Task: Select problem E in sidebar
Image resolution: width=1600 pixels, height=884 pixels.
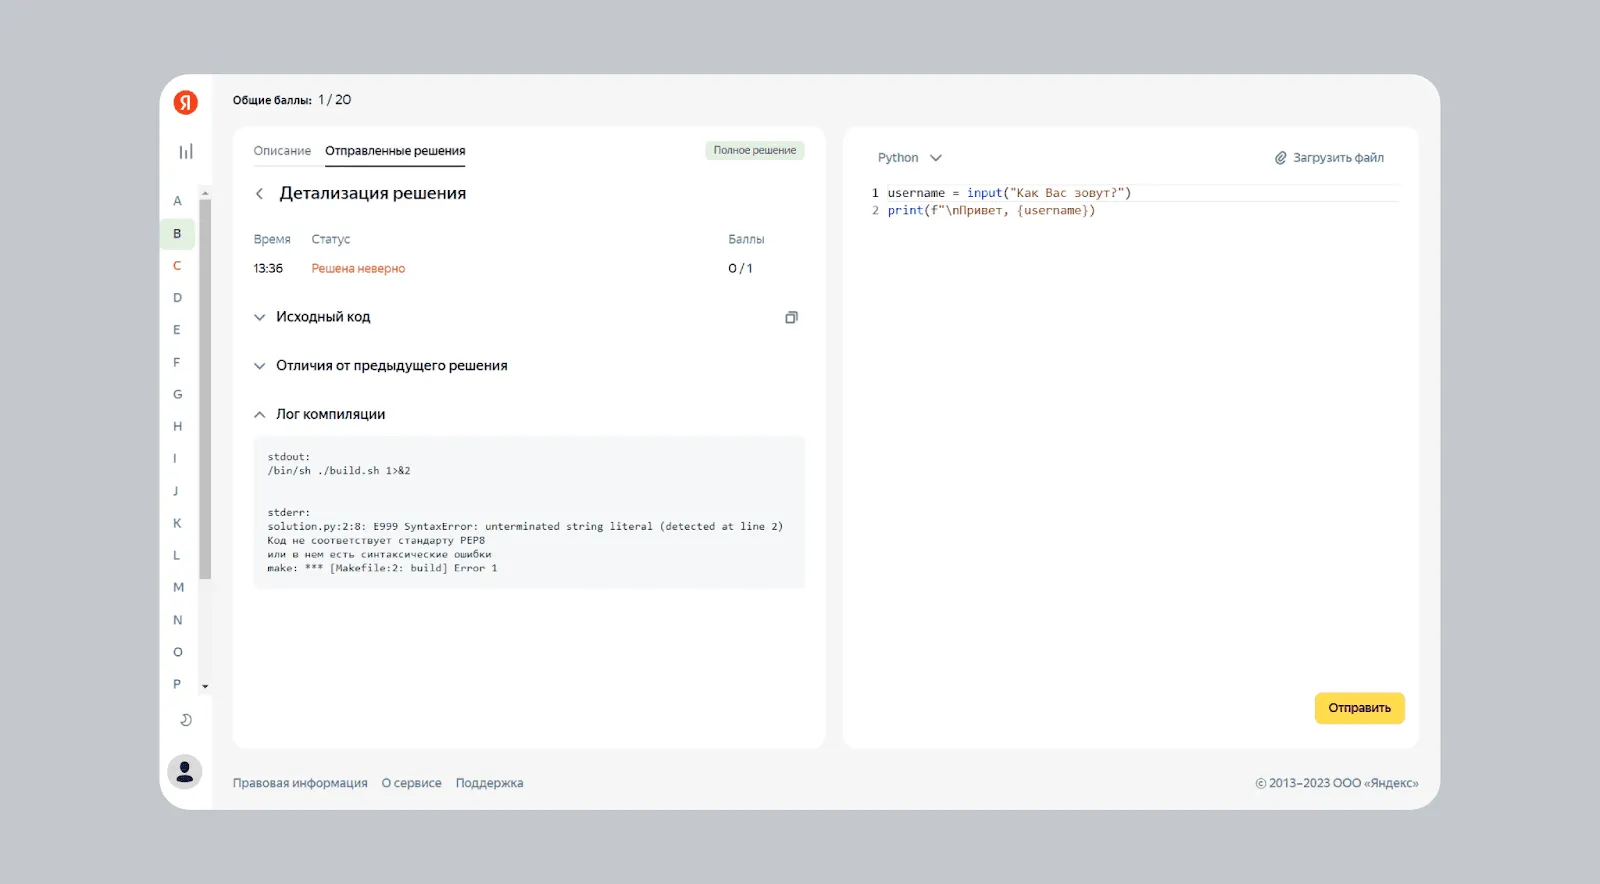Action: point(178,330)
